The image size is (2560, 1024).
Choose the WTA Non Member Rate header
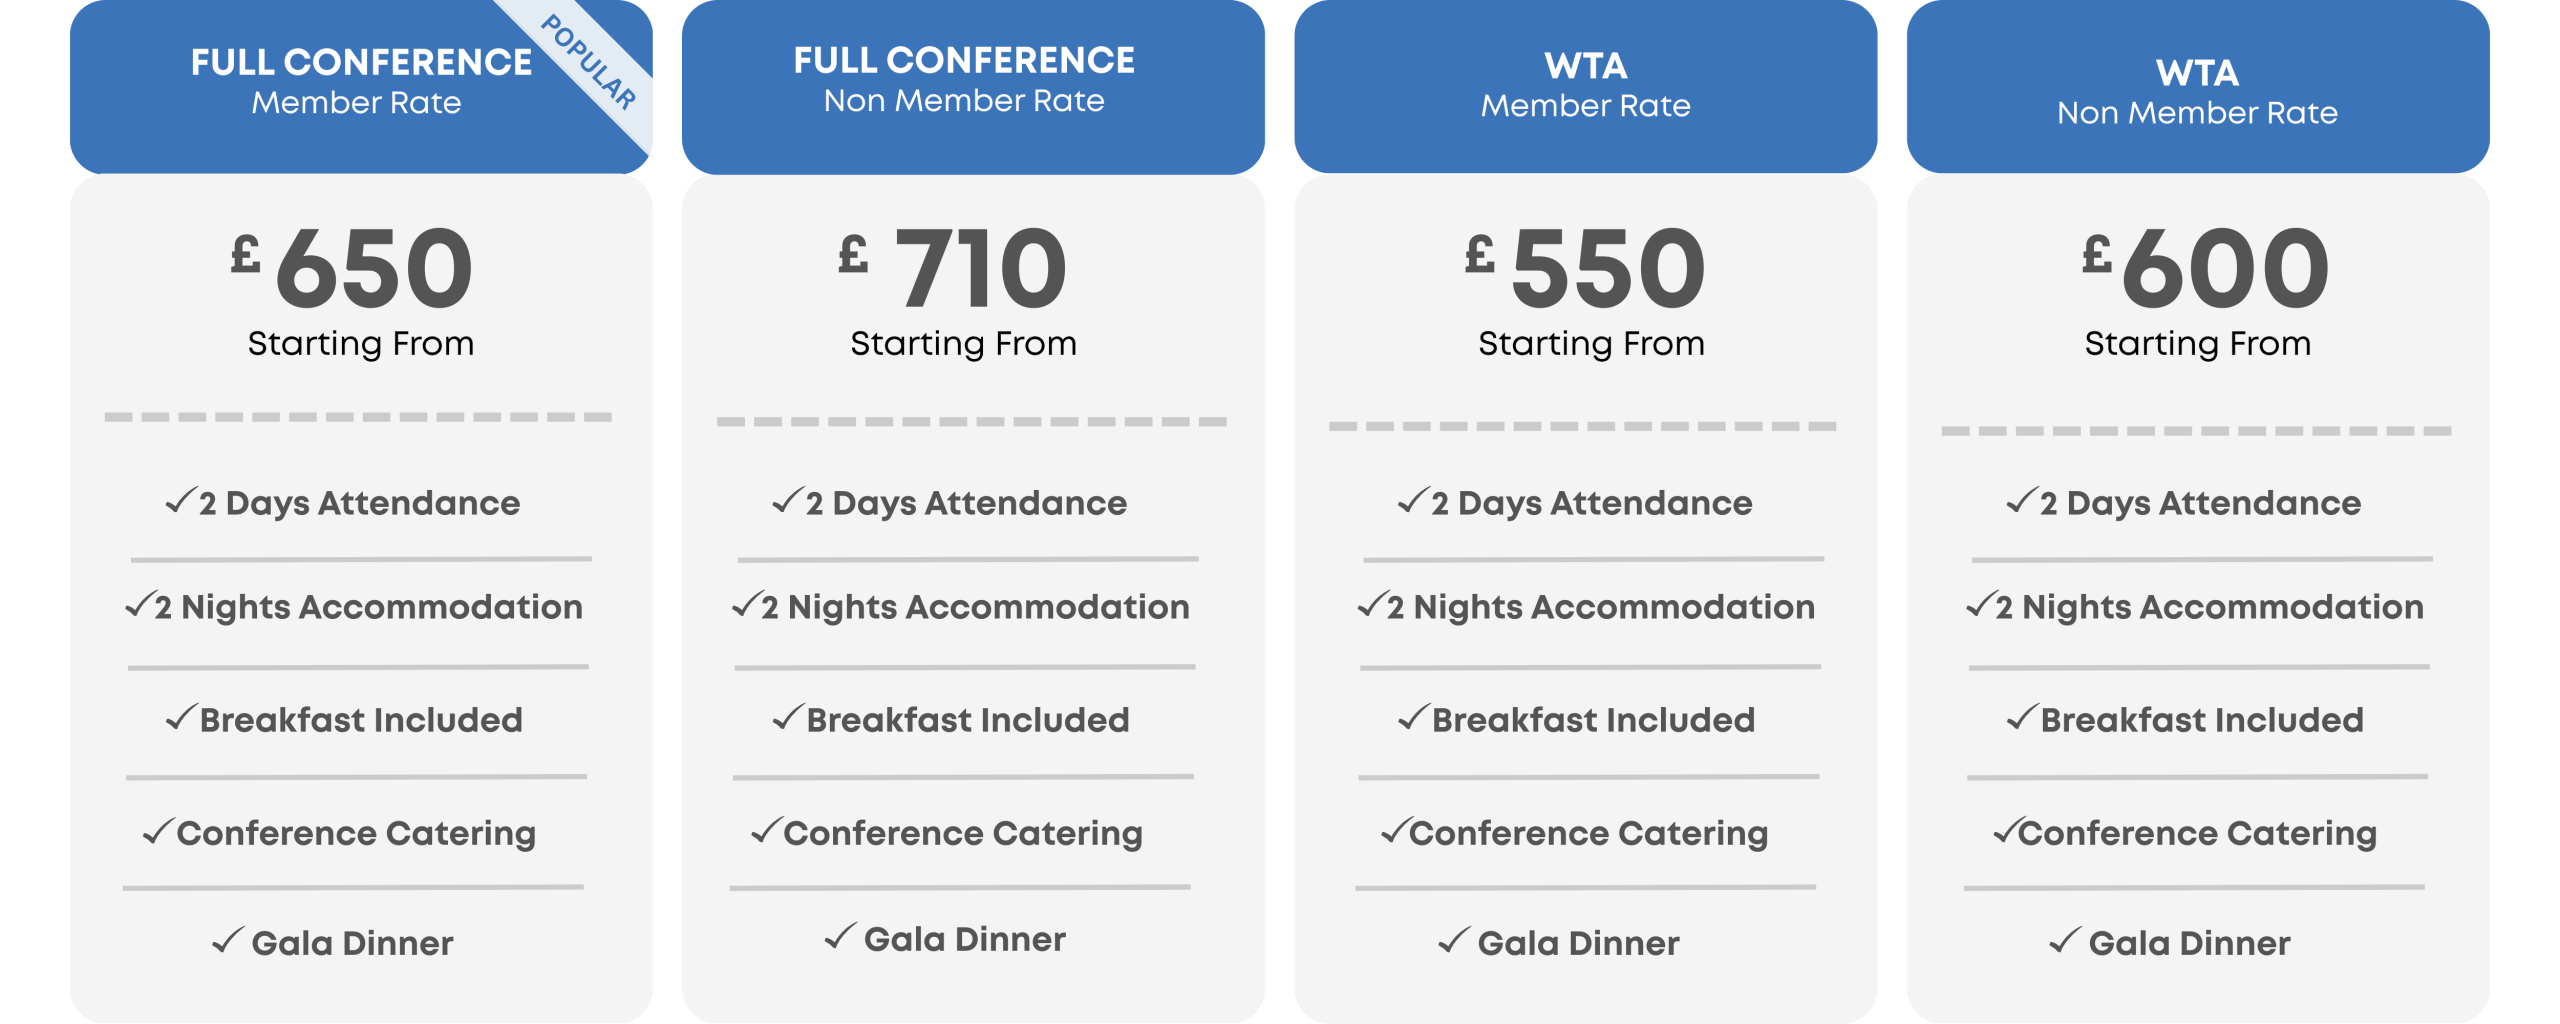click(x=2197, y=90)
